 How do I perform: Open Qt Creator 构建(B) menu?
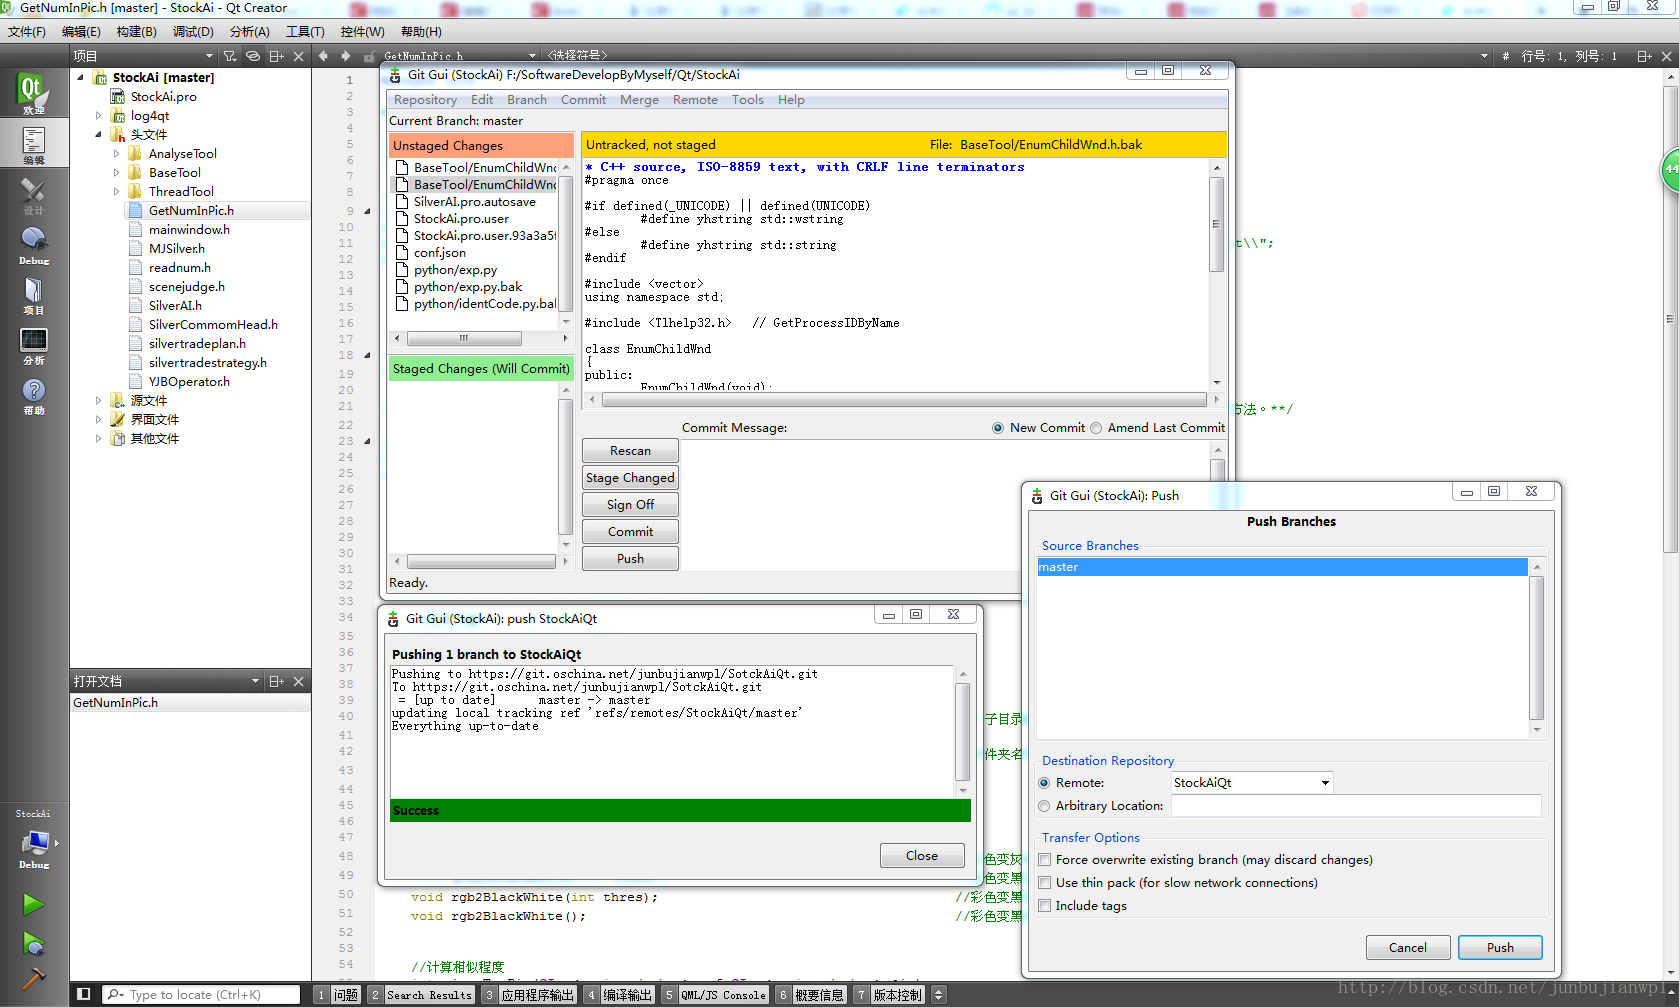(136, 32)
